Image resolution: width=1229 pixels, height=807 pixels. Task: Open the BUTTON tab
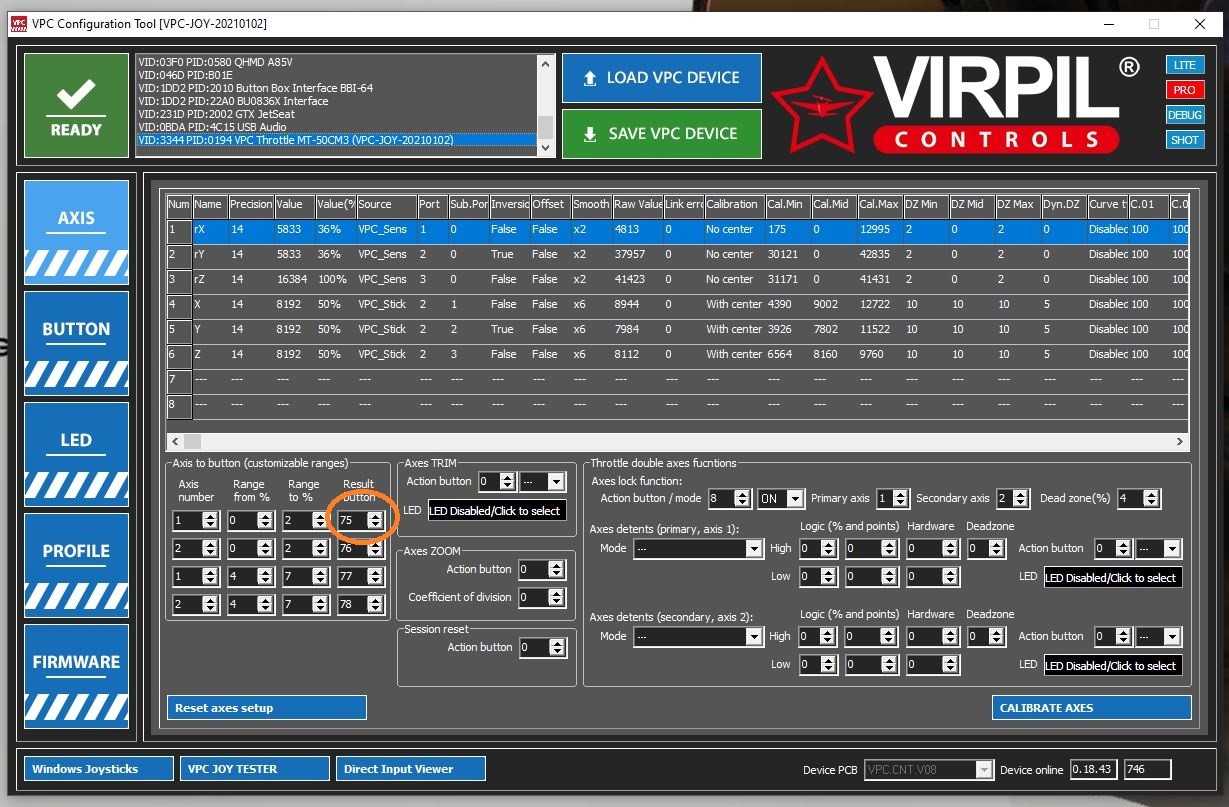[76, 342]
